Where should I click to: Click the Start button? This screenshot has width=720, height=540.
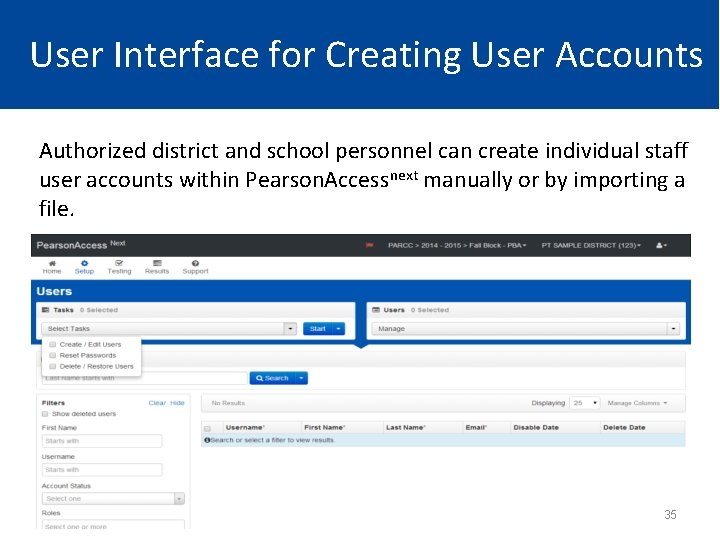[x=317, y=329]
